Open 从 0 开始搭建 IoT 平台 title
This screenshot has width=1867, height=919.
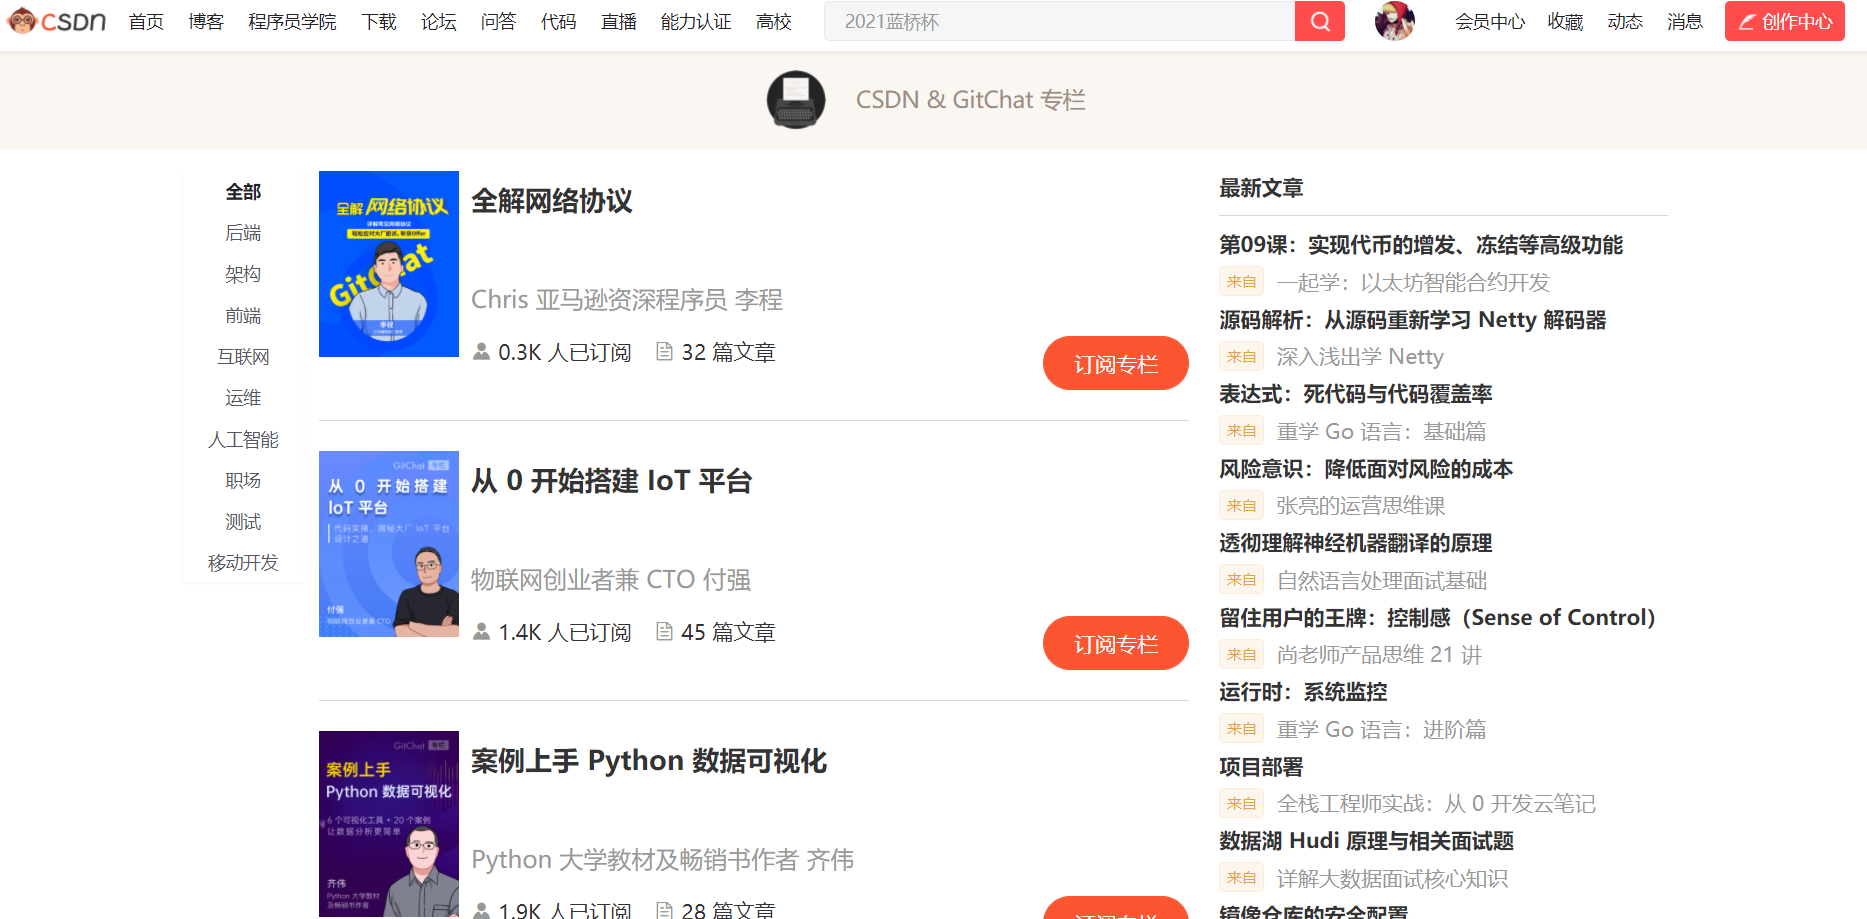[611, 481]
